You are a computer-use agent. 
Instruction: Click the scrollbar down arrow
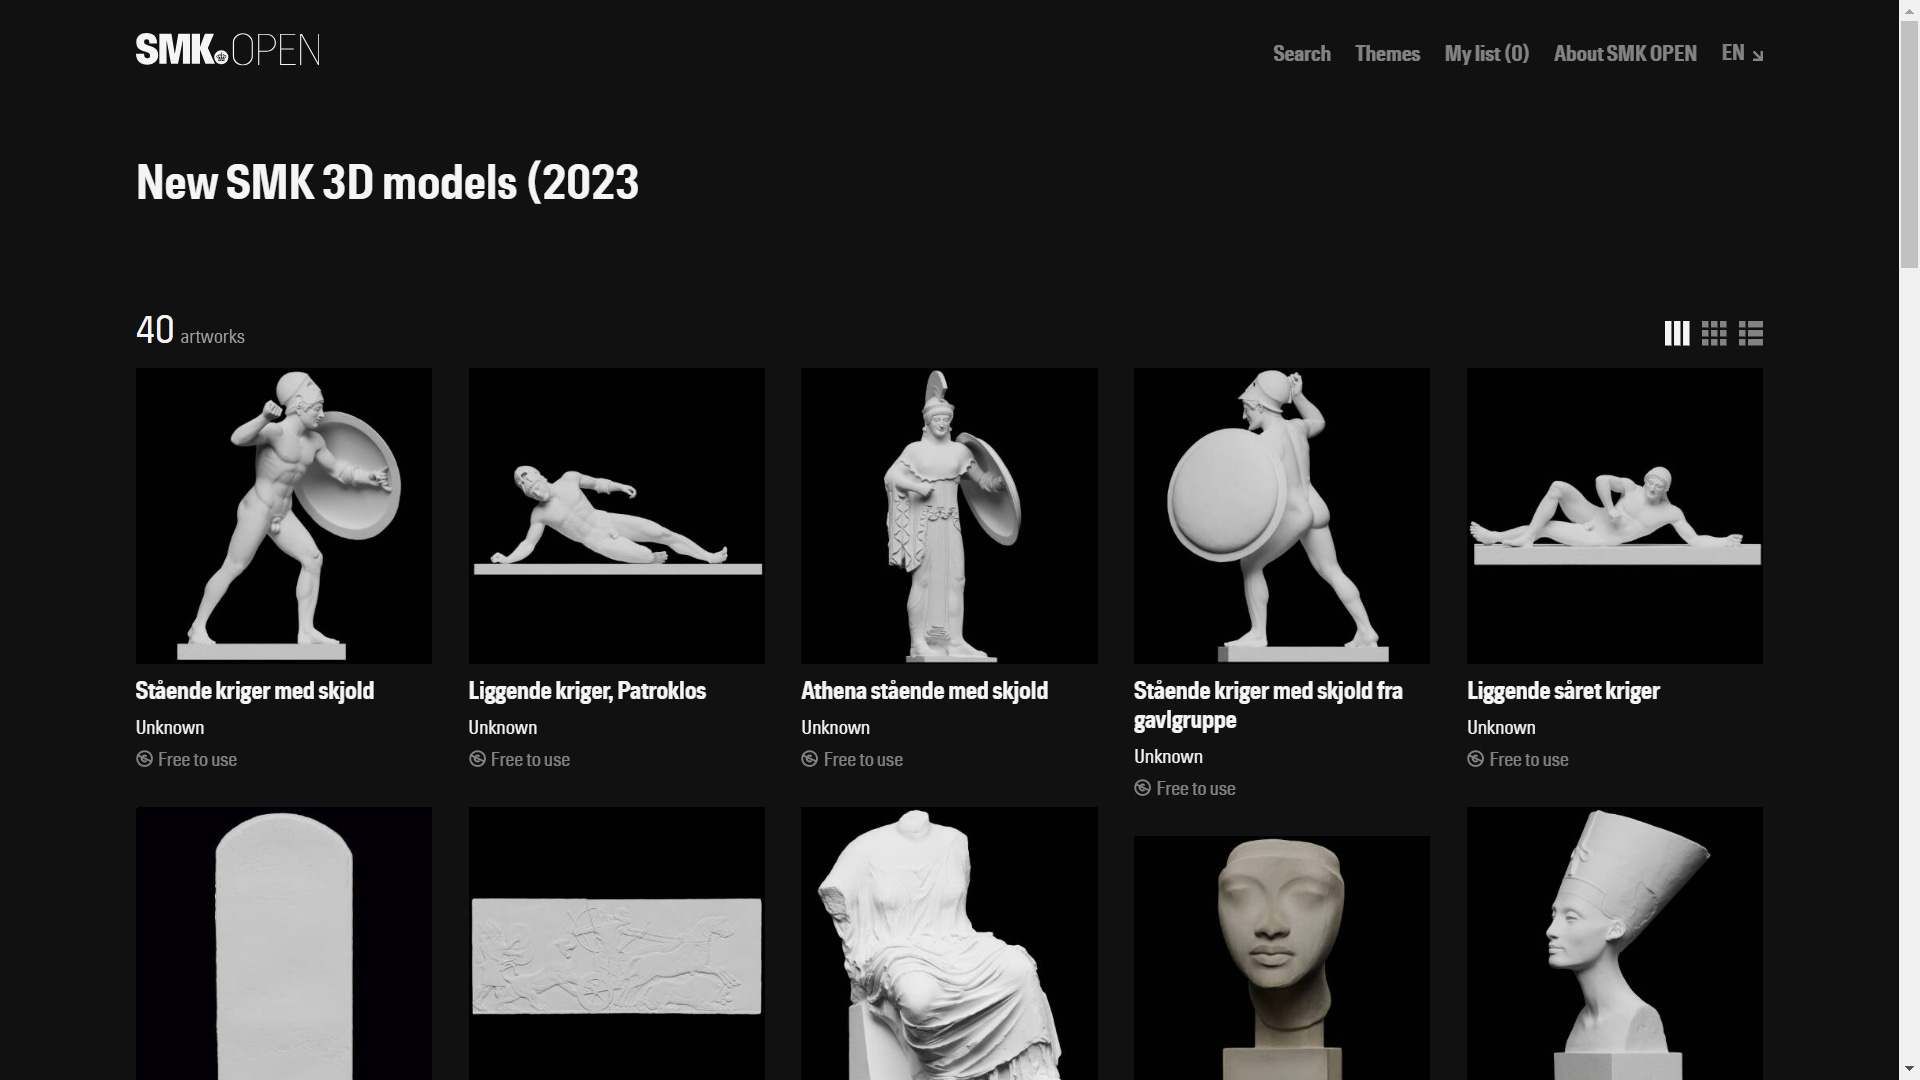coord(1909,1070)
